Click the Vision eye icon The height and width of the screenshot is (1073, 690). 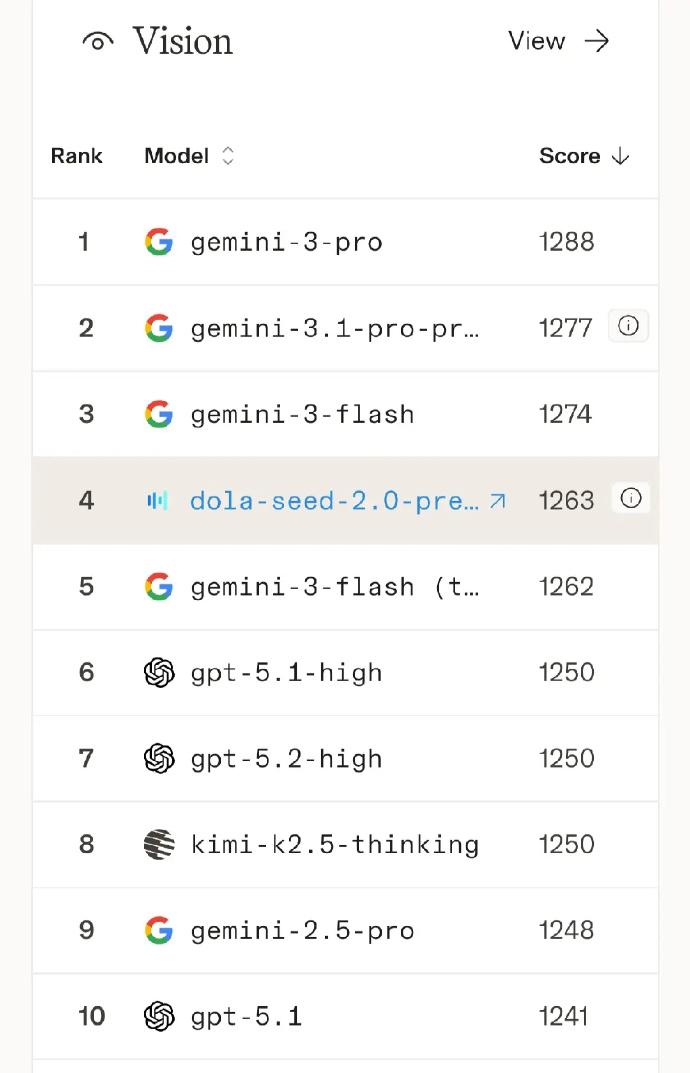pyautogui.click(x=97, y=42)
